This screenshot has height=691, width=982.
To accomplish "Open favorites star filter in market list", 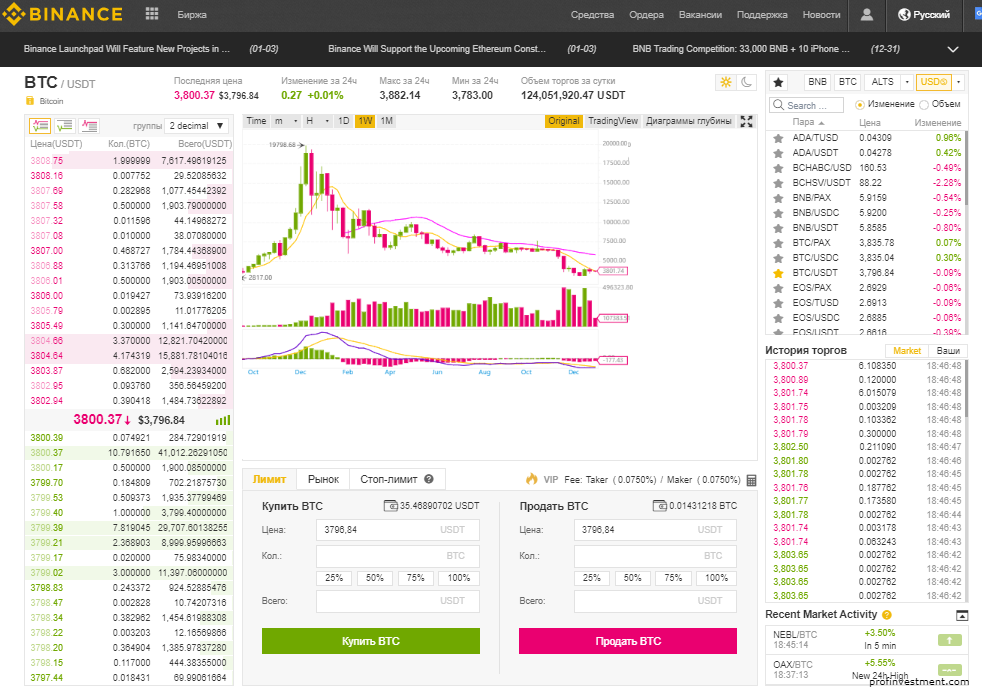I will [x=778, y=82].
